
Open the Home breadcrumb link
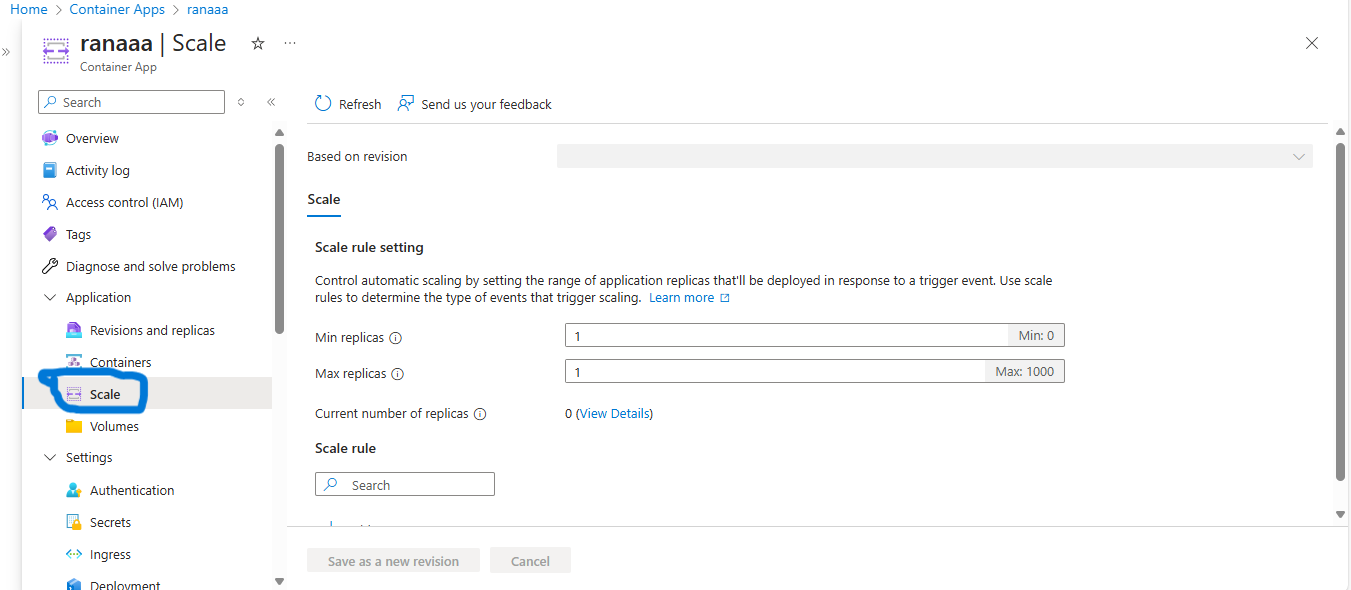coord(29,9)
